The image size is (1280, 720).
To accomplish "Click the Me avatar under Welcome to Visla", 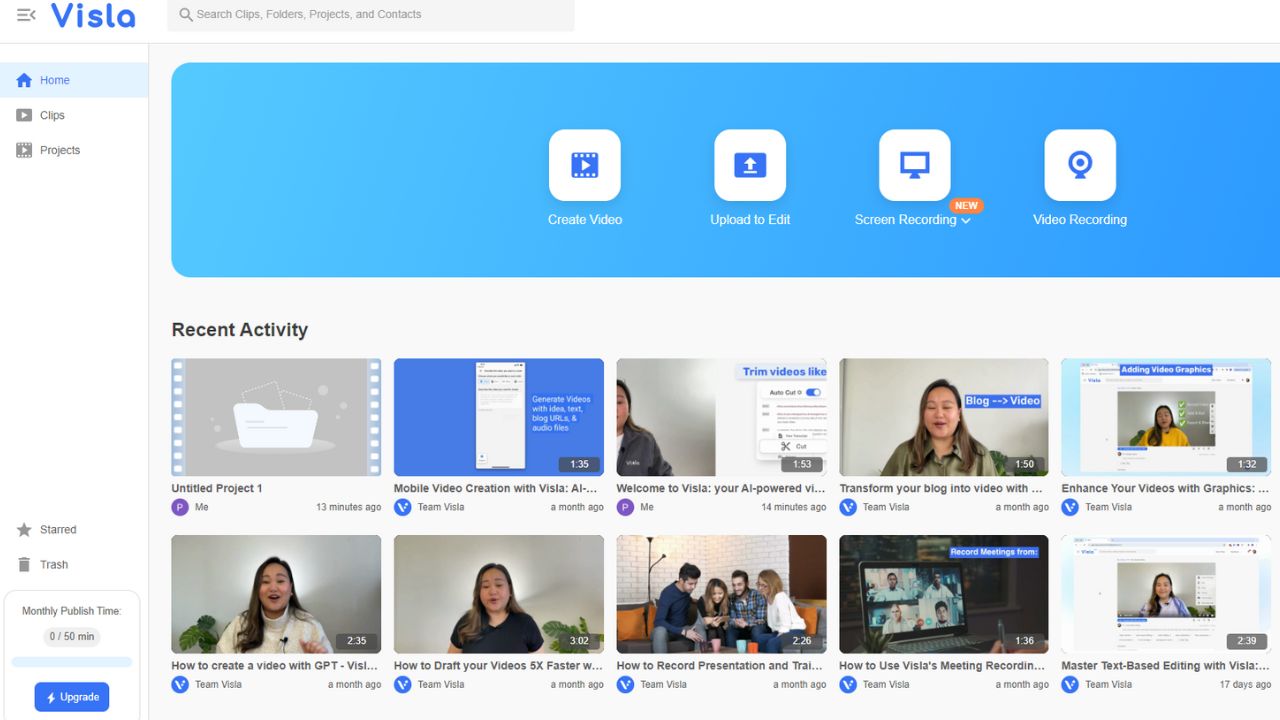I will 625,507.
